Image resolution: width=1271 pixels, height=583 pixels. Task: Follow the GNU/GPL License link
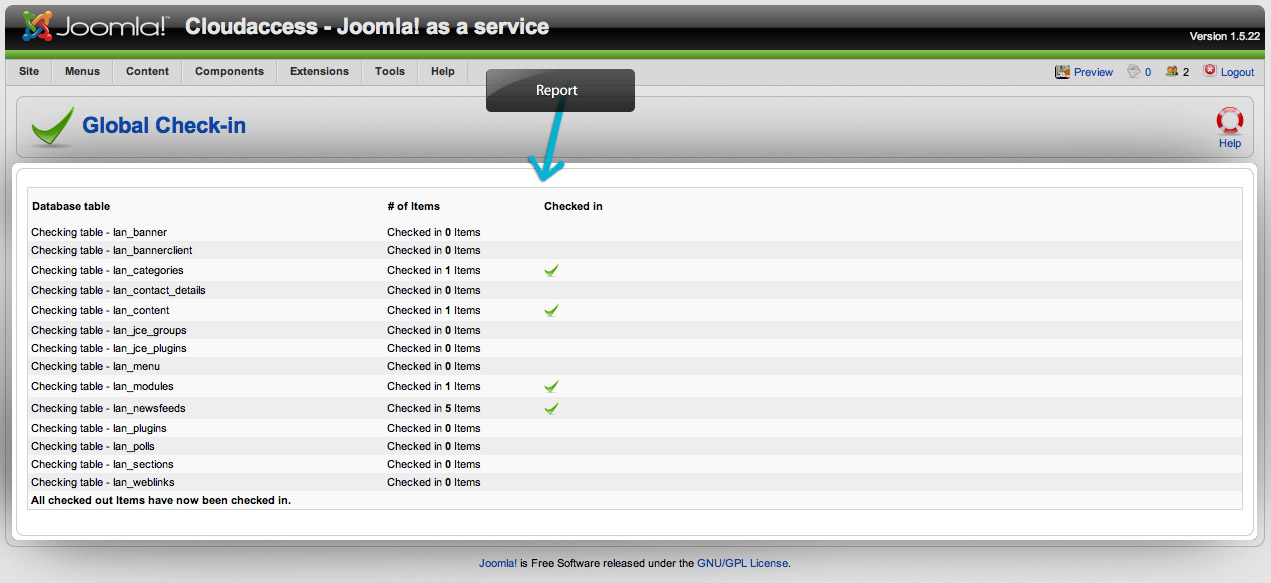(743, 563)
